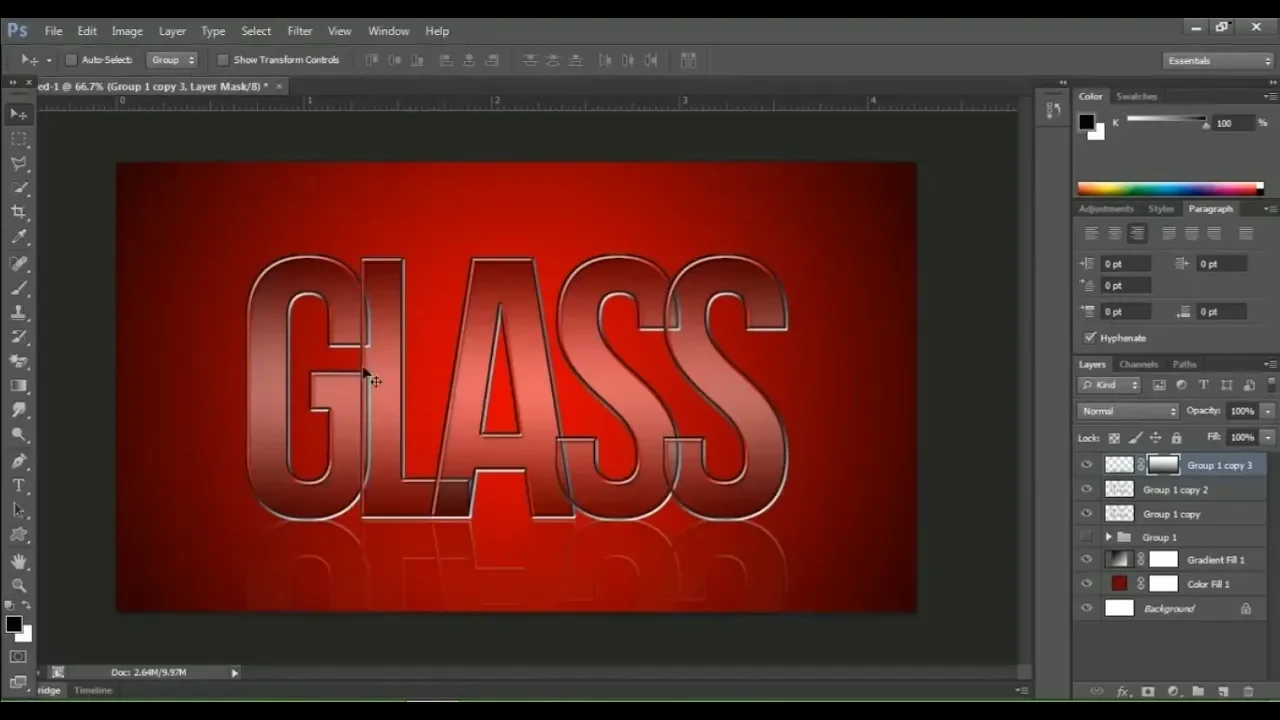The height and width of the screenshot is (720, 1280).
Task: Hide the Group 1 copy layer
Action: click(1087, 513)
